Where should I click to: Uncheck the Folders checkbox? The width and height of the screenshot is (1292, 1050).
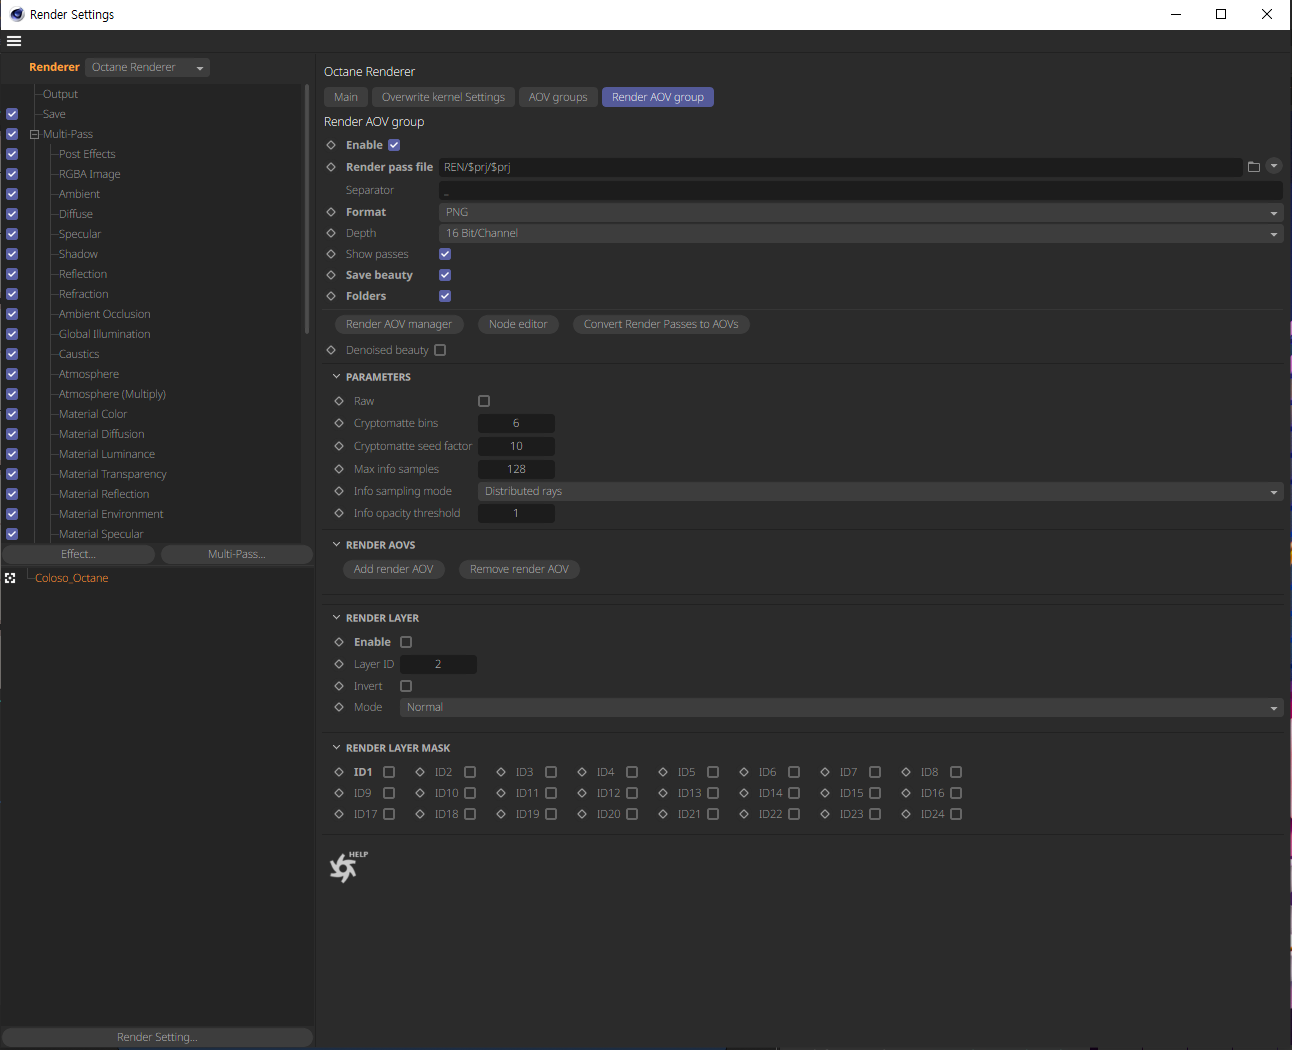445,296
